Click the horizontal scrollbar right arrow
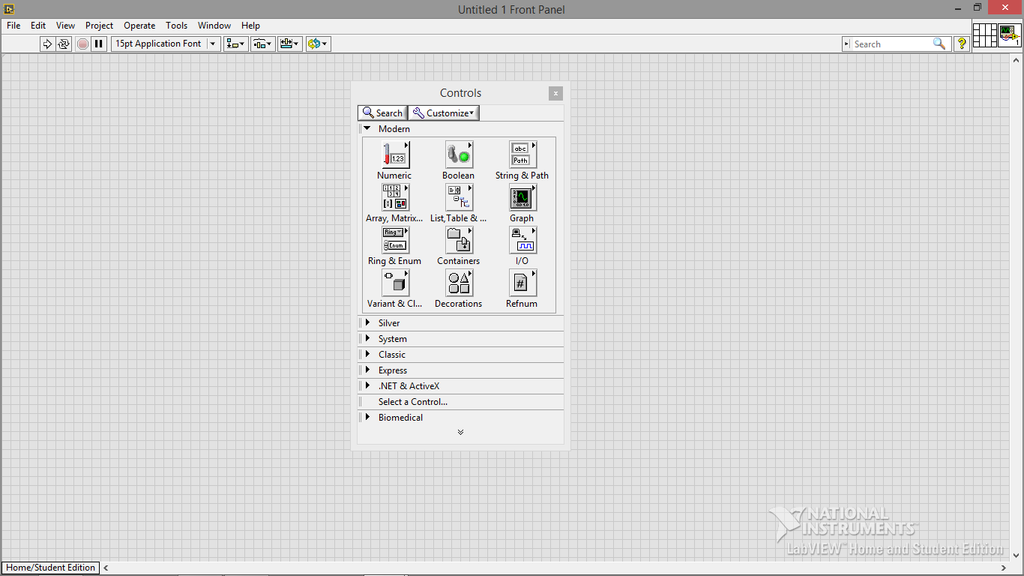Image resolution: width=1024 pixels, height=576 pixels. [x=1004, y=568]
